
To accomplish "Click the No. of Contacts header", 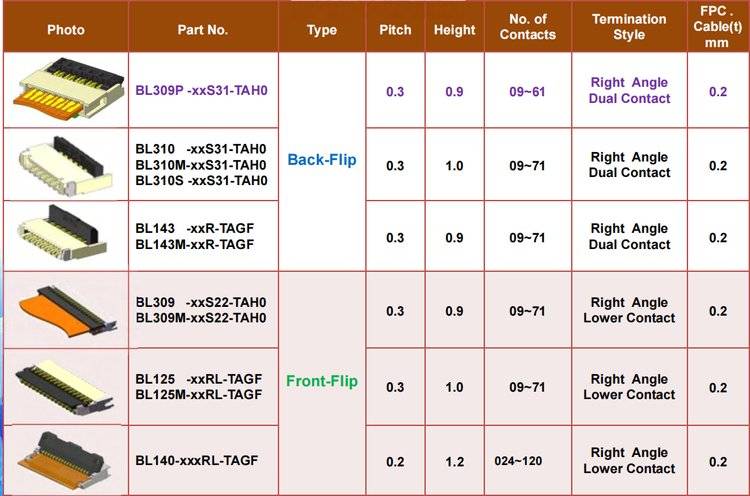I will pyautogui.click(x=527, y=27).
